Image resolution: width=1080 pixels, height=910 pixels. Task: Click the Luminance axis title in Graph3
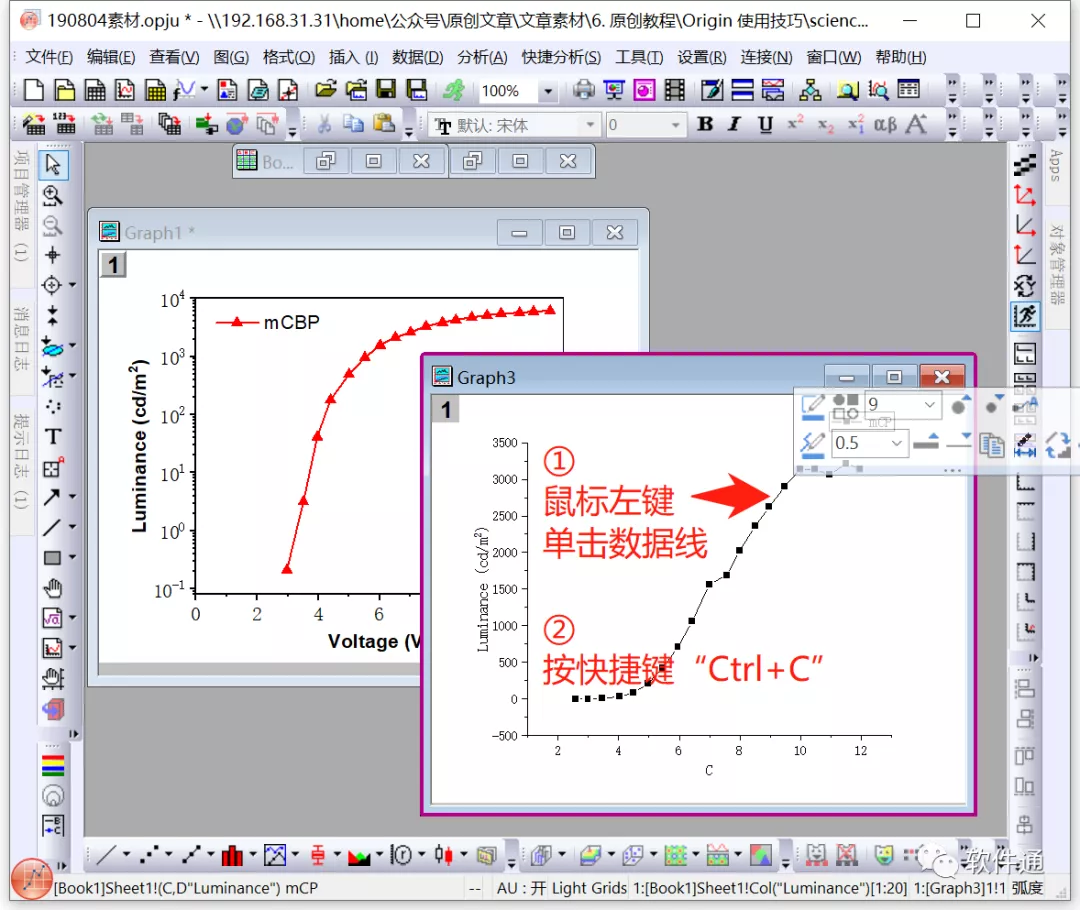[483, 590]
